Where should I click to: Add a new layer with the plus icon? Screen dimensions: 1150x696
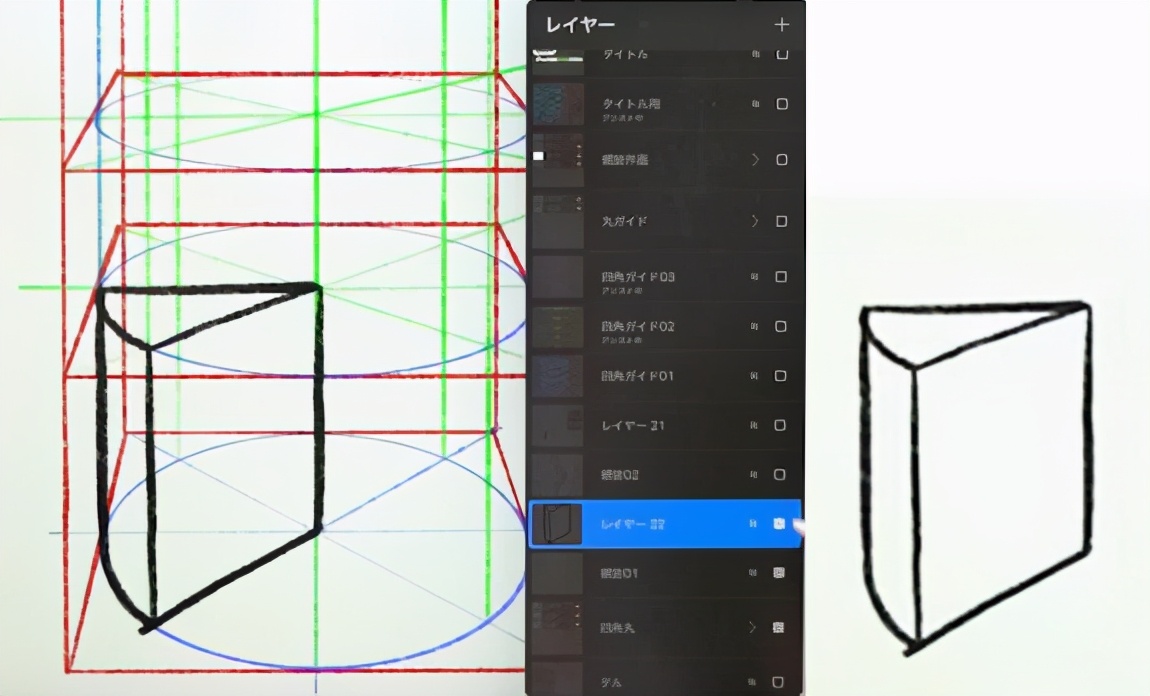pyautogui.click(x=782, y=25)
